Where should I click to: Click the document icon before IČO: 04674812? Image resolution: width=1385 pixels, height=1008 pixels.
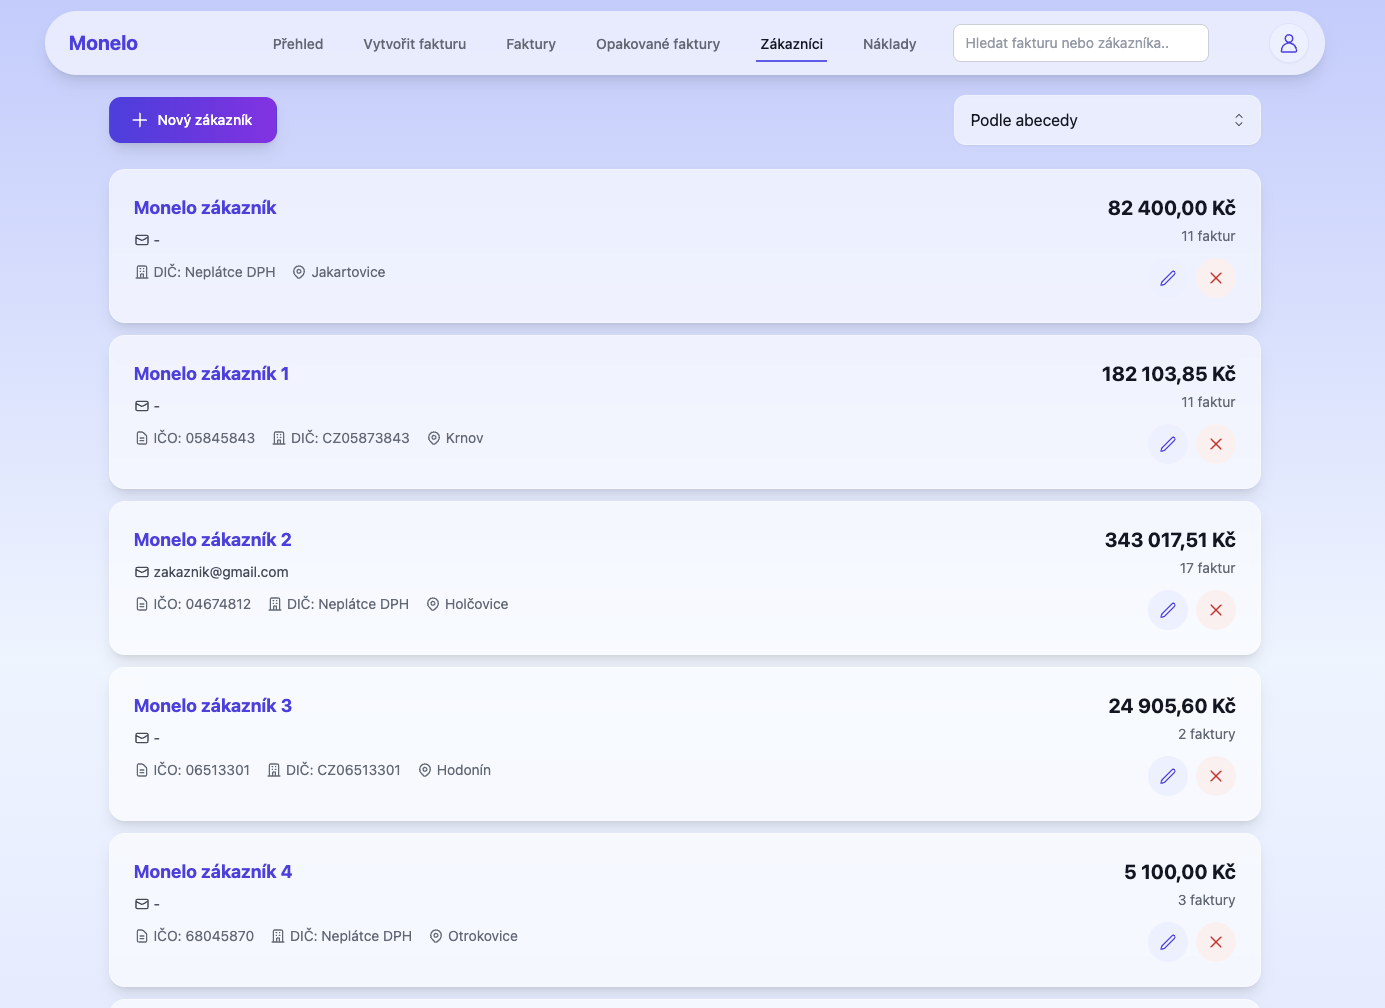(x=140, y=604)
